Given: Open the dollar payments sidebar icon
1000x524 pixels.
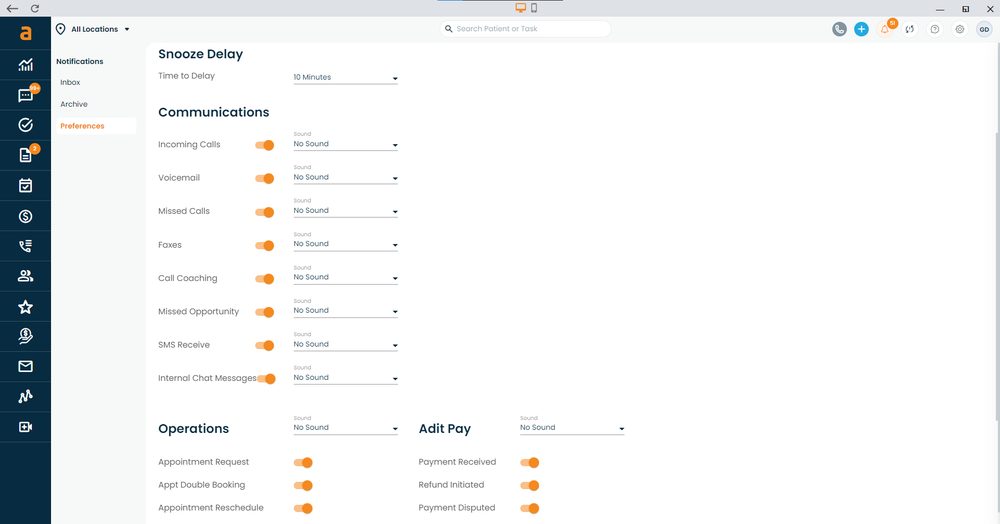Looking at the screenshot, I should (26, 216).
